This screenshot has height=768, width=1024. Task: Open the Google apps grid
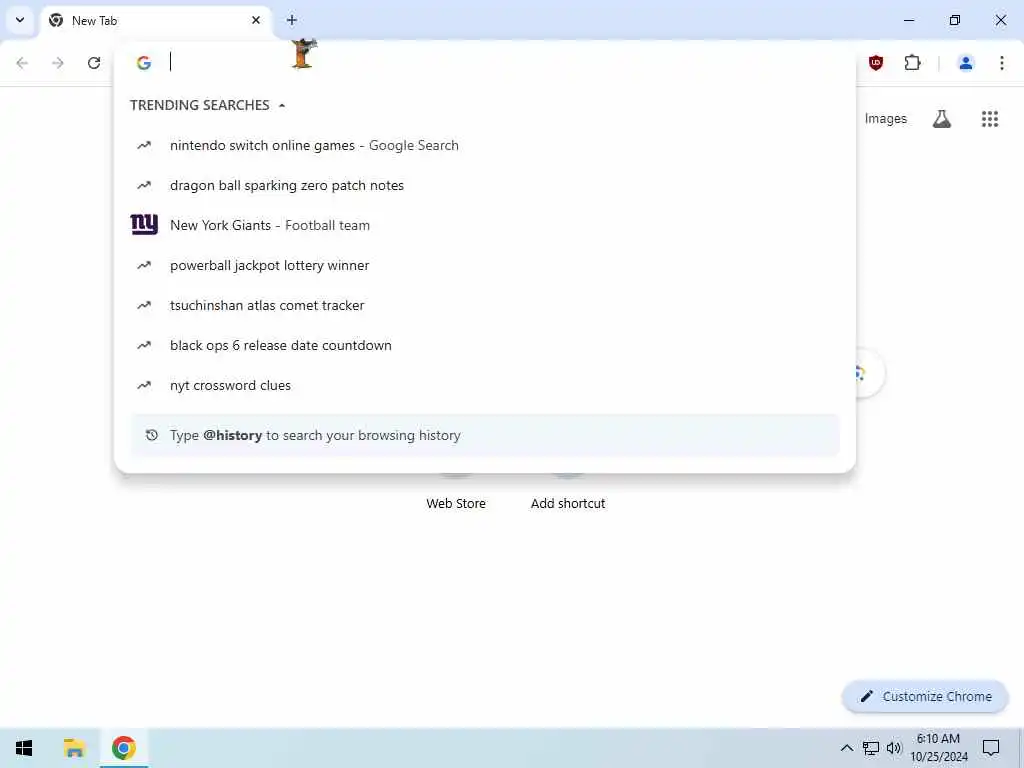click(x=989, y=119)
